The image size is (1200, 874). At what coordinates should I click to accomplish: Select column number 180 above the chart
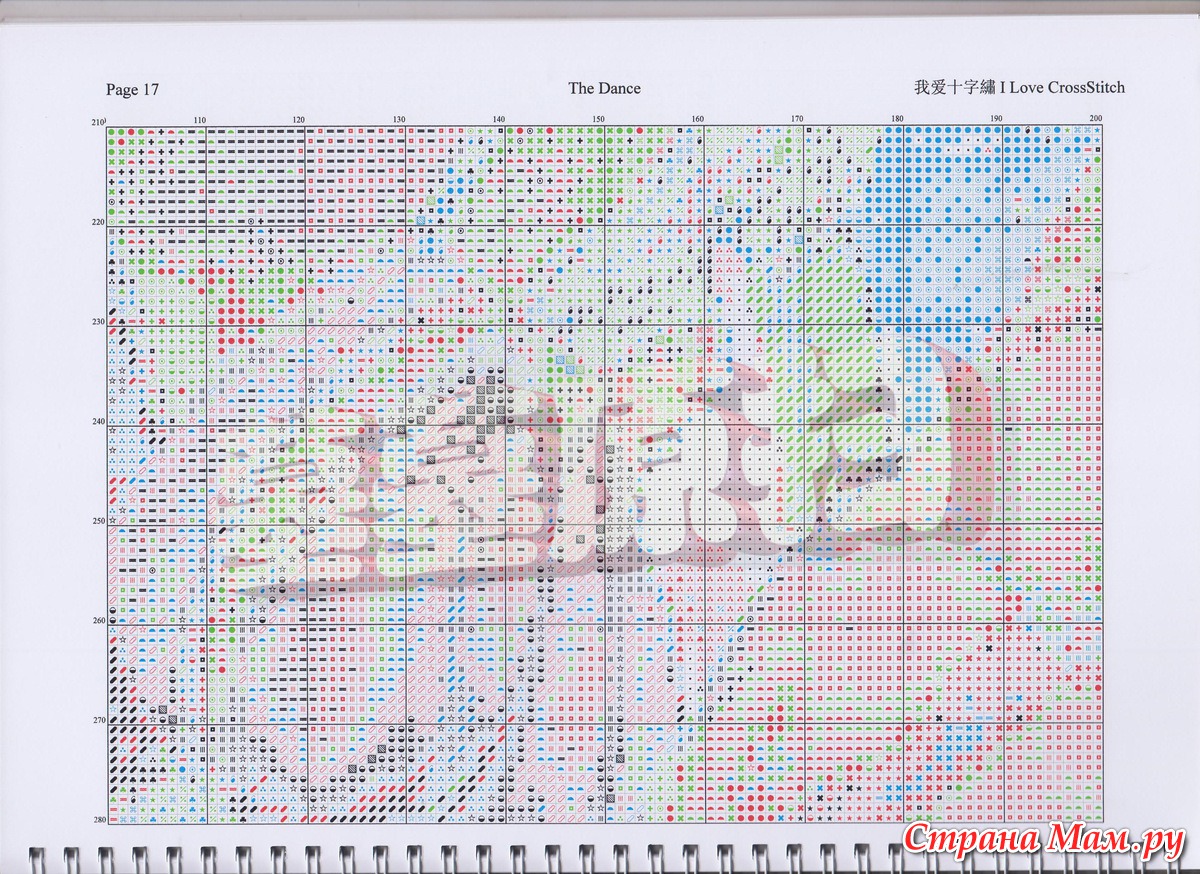tap(897, 120)
